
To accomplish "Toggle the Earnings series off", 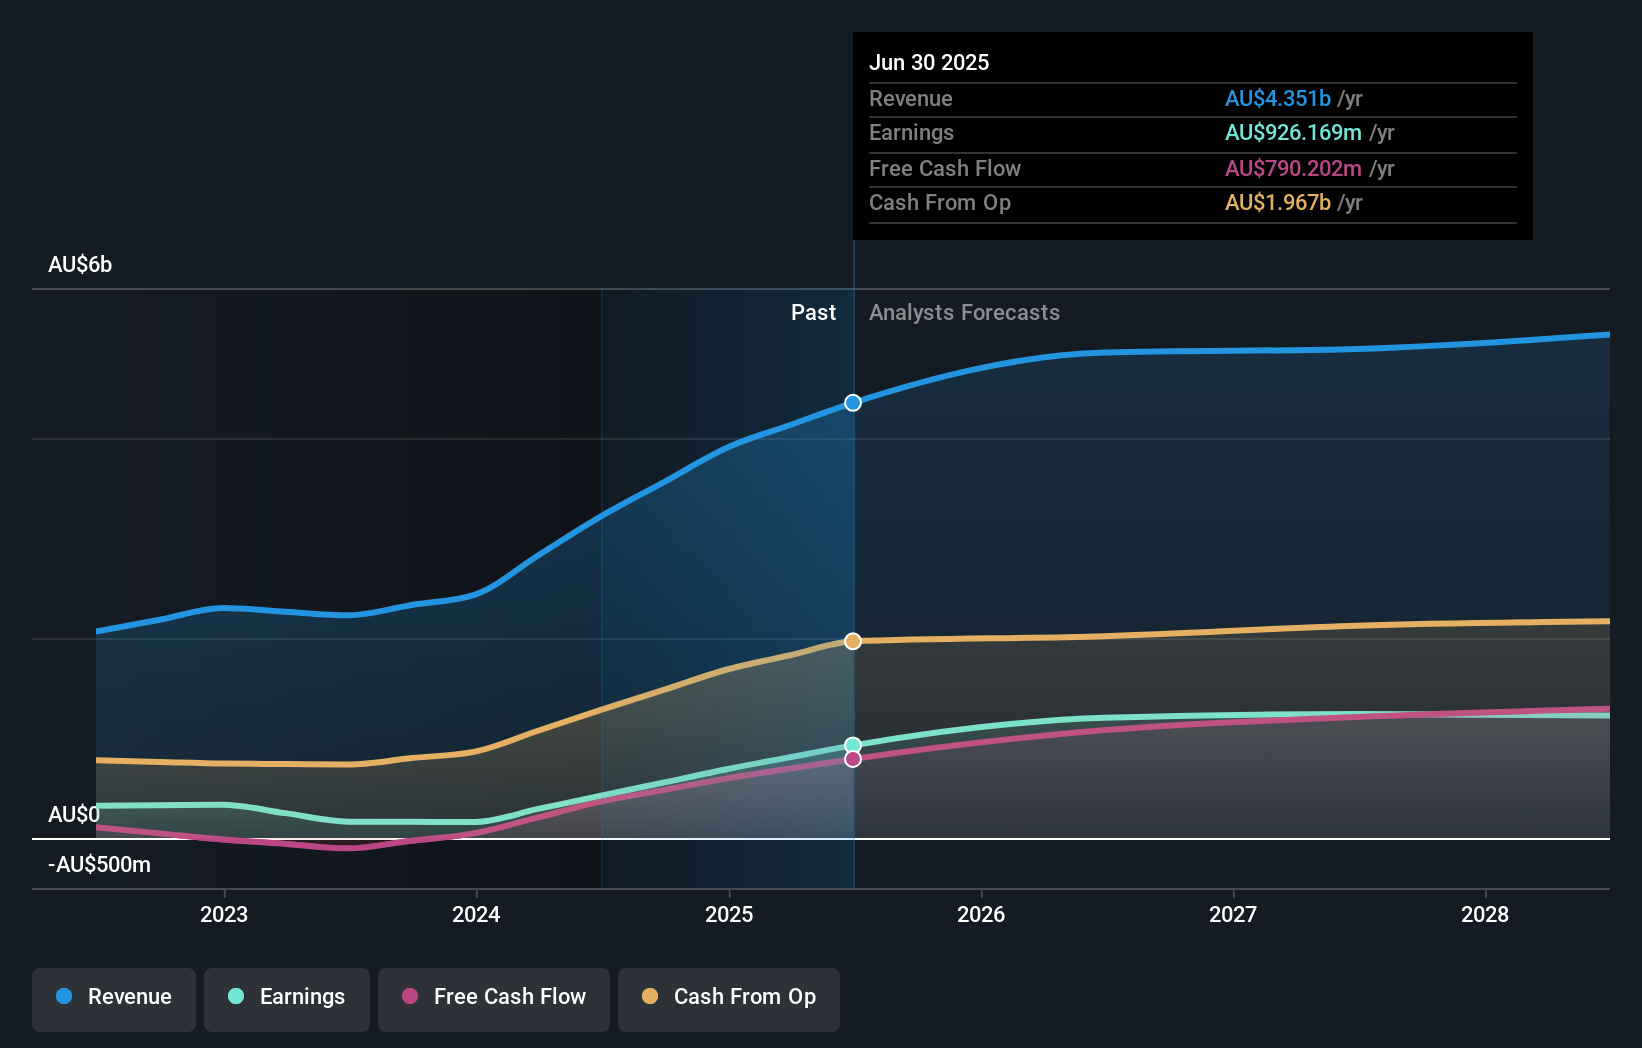I will pos(287,997).
